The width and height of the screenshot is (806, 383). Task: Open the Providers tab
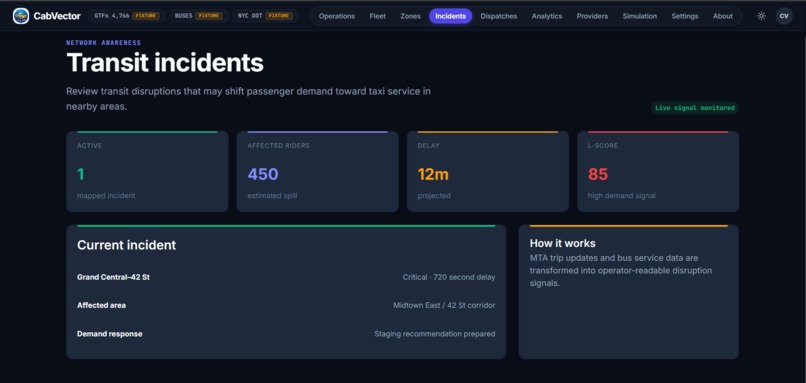[592, 16]
